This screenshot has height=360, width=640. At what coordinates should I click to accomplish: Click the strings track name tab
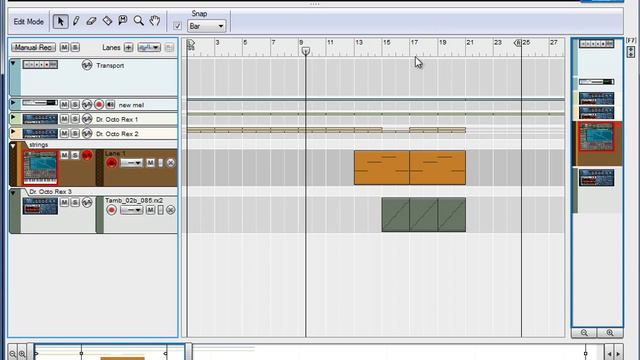pos(38,145)
